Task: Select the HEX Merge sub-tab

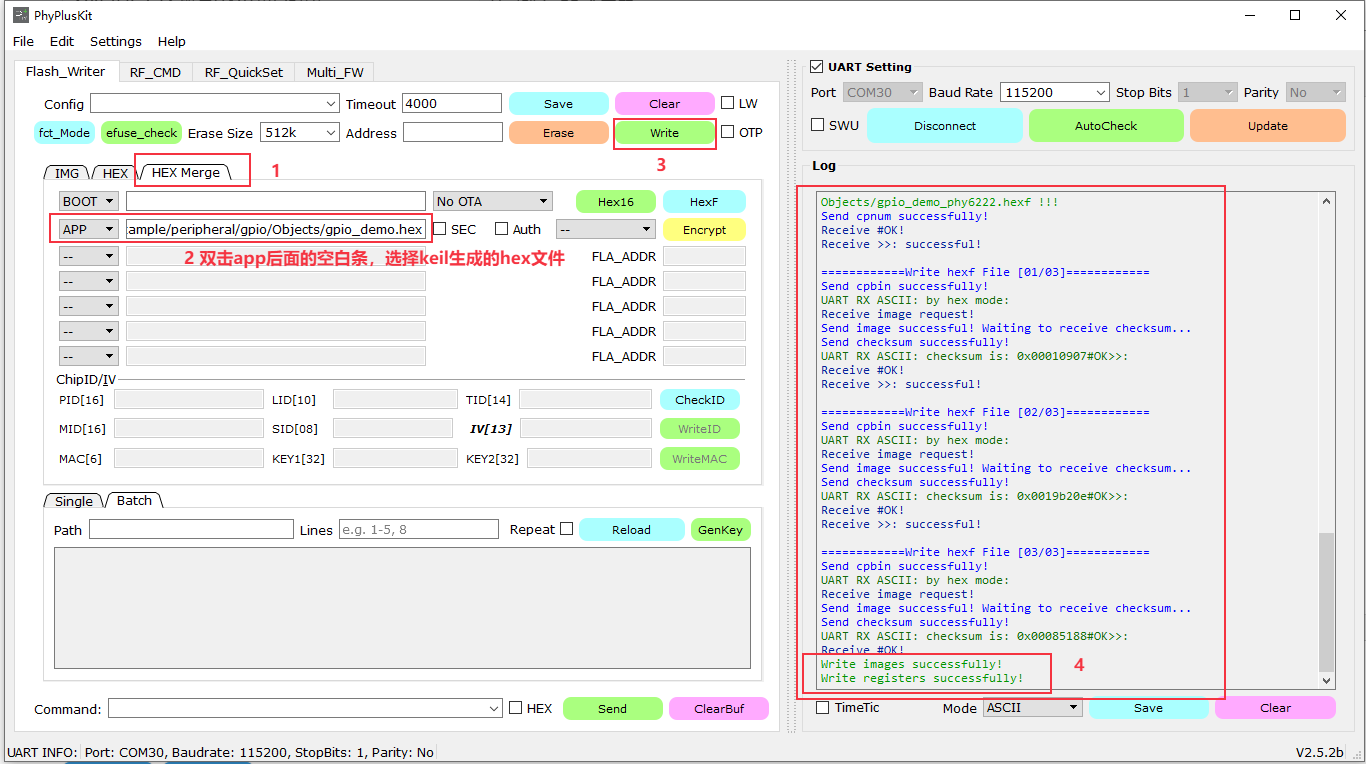Action: [x=186, y=172]
